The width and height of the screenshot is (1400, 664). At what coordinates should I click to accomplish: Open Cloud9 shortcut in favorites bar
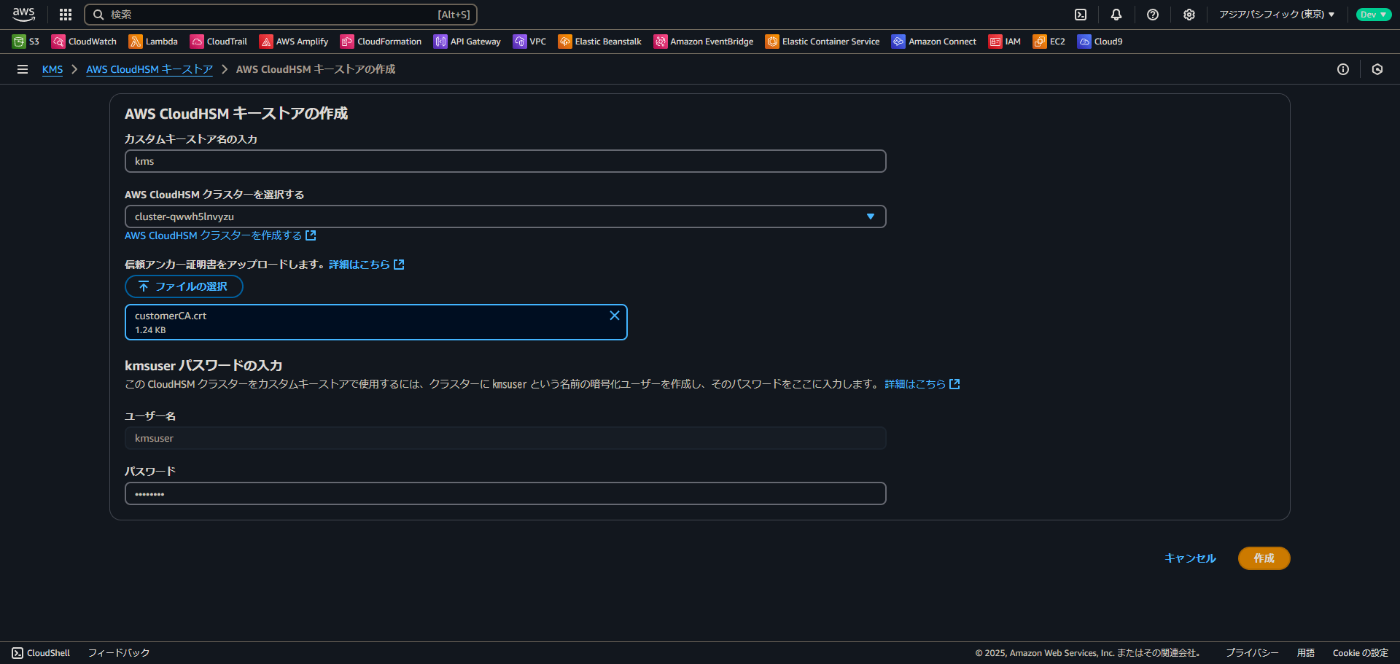[x=1100, y=41]
